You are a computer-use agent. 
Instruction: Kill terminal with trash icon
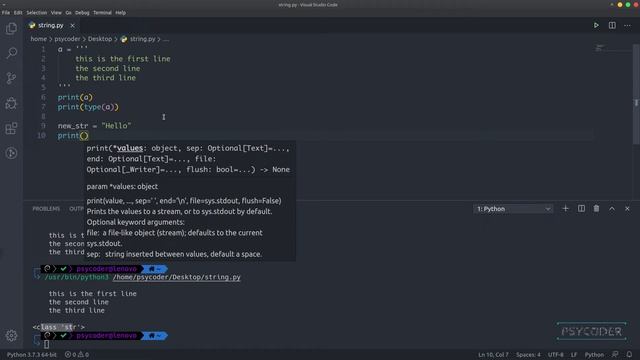pyautogui.click(x=596, y=209)
